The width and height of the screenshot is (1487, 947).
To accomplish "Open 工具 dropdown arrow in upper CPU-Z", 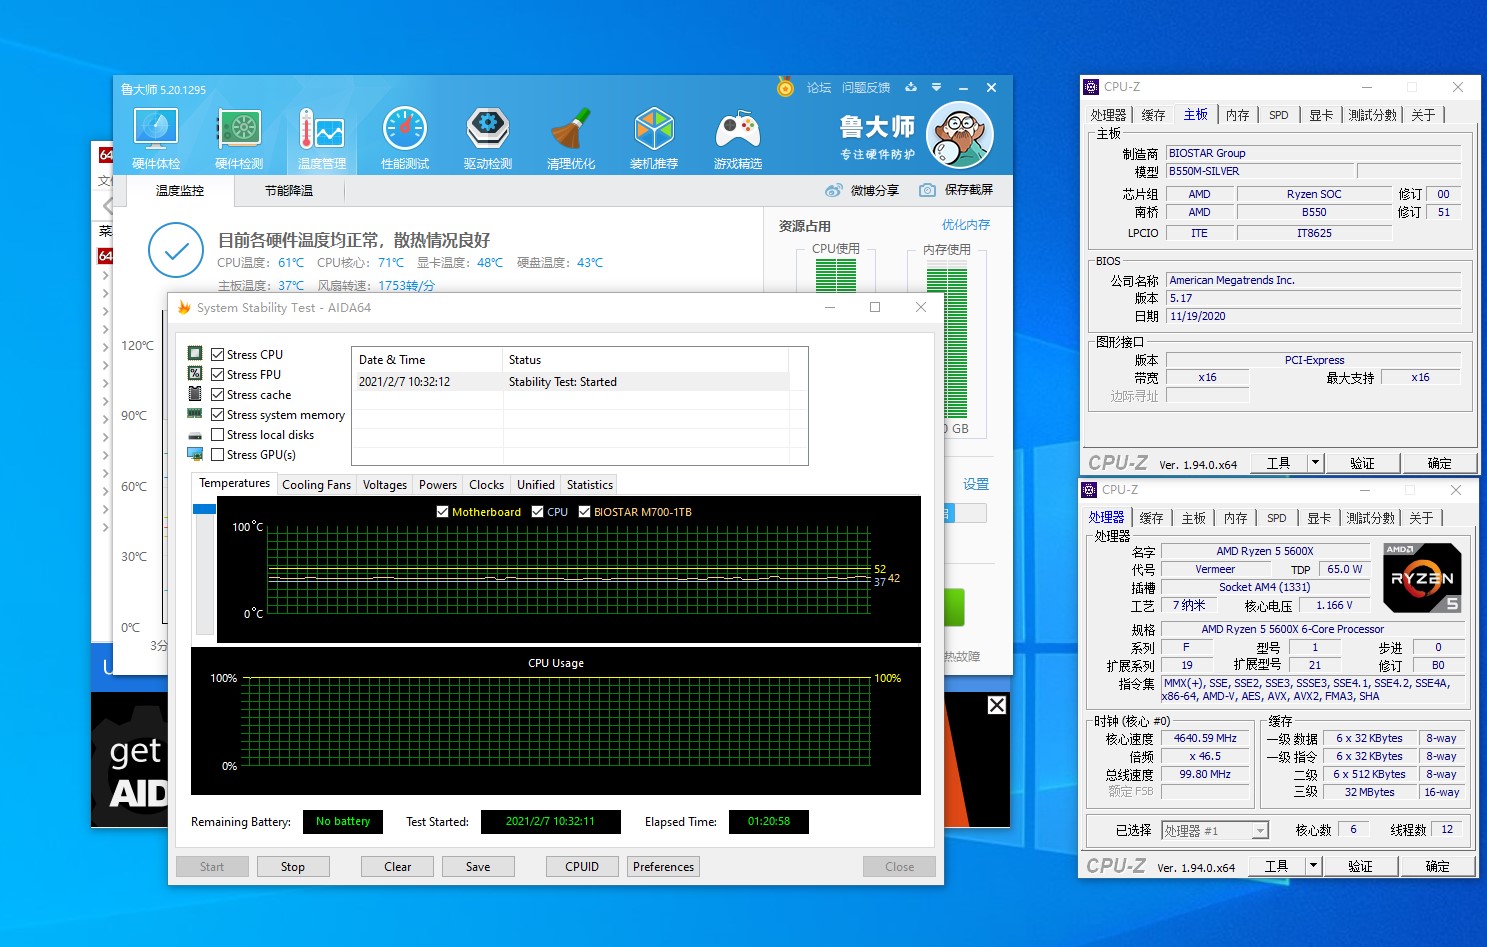I will (1315, 463).
